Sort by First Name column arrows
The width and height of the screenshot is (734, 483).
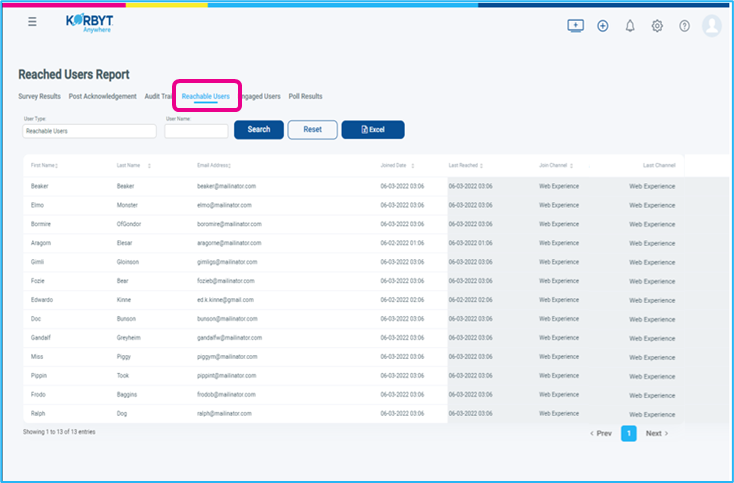57,166
